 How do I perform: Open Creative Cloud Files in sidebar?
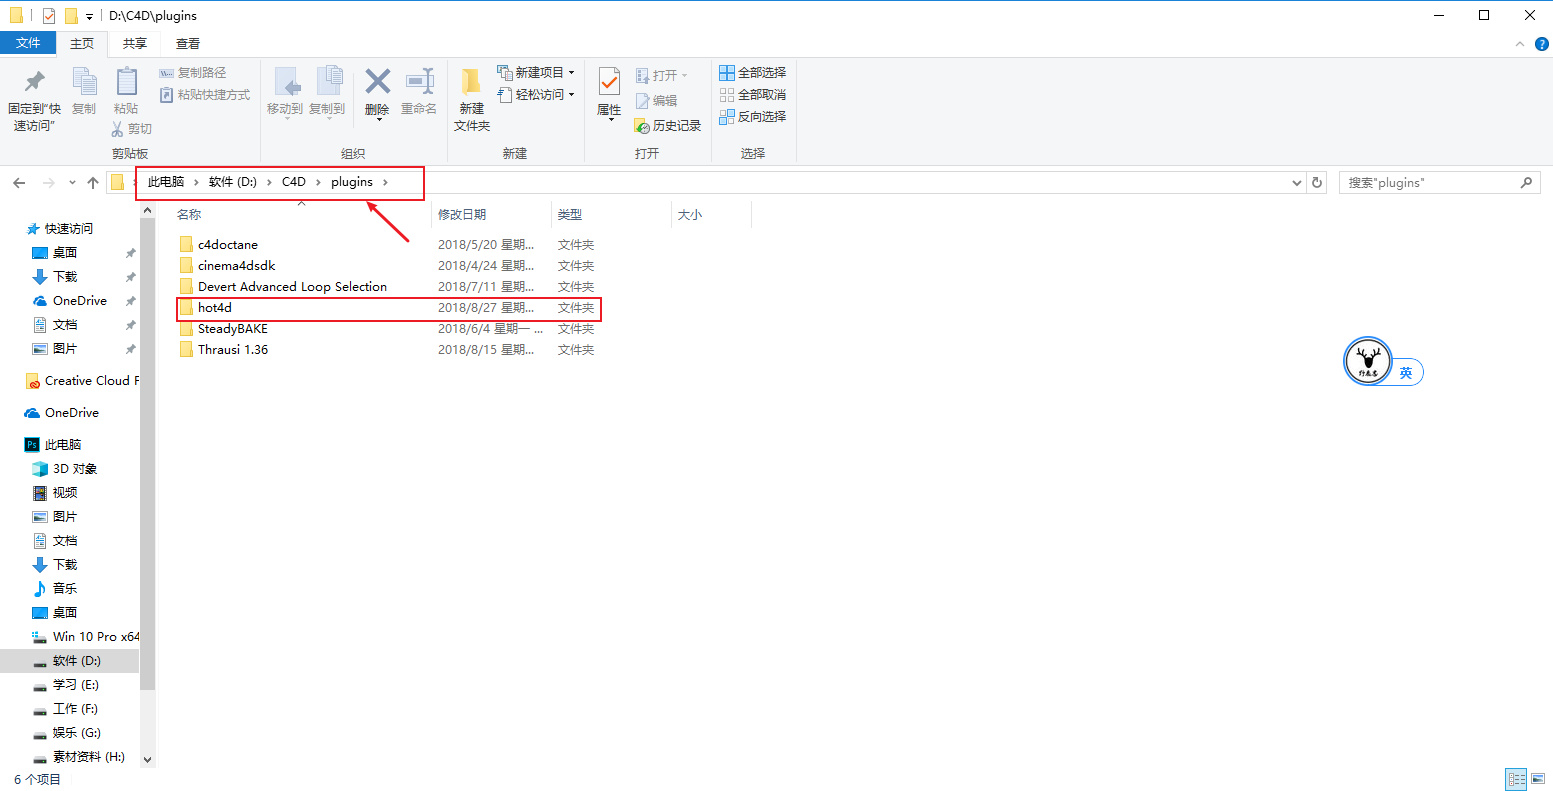[x=82, y=381]
